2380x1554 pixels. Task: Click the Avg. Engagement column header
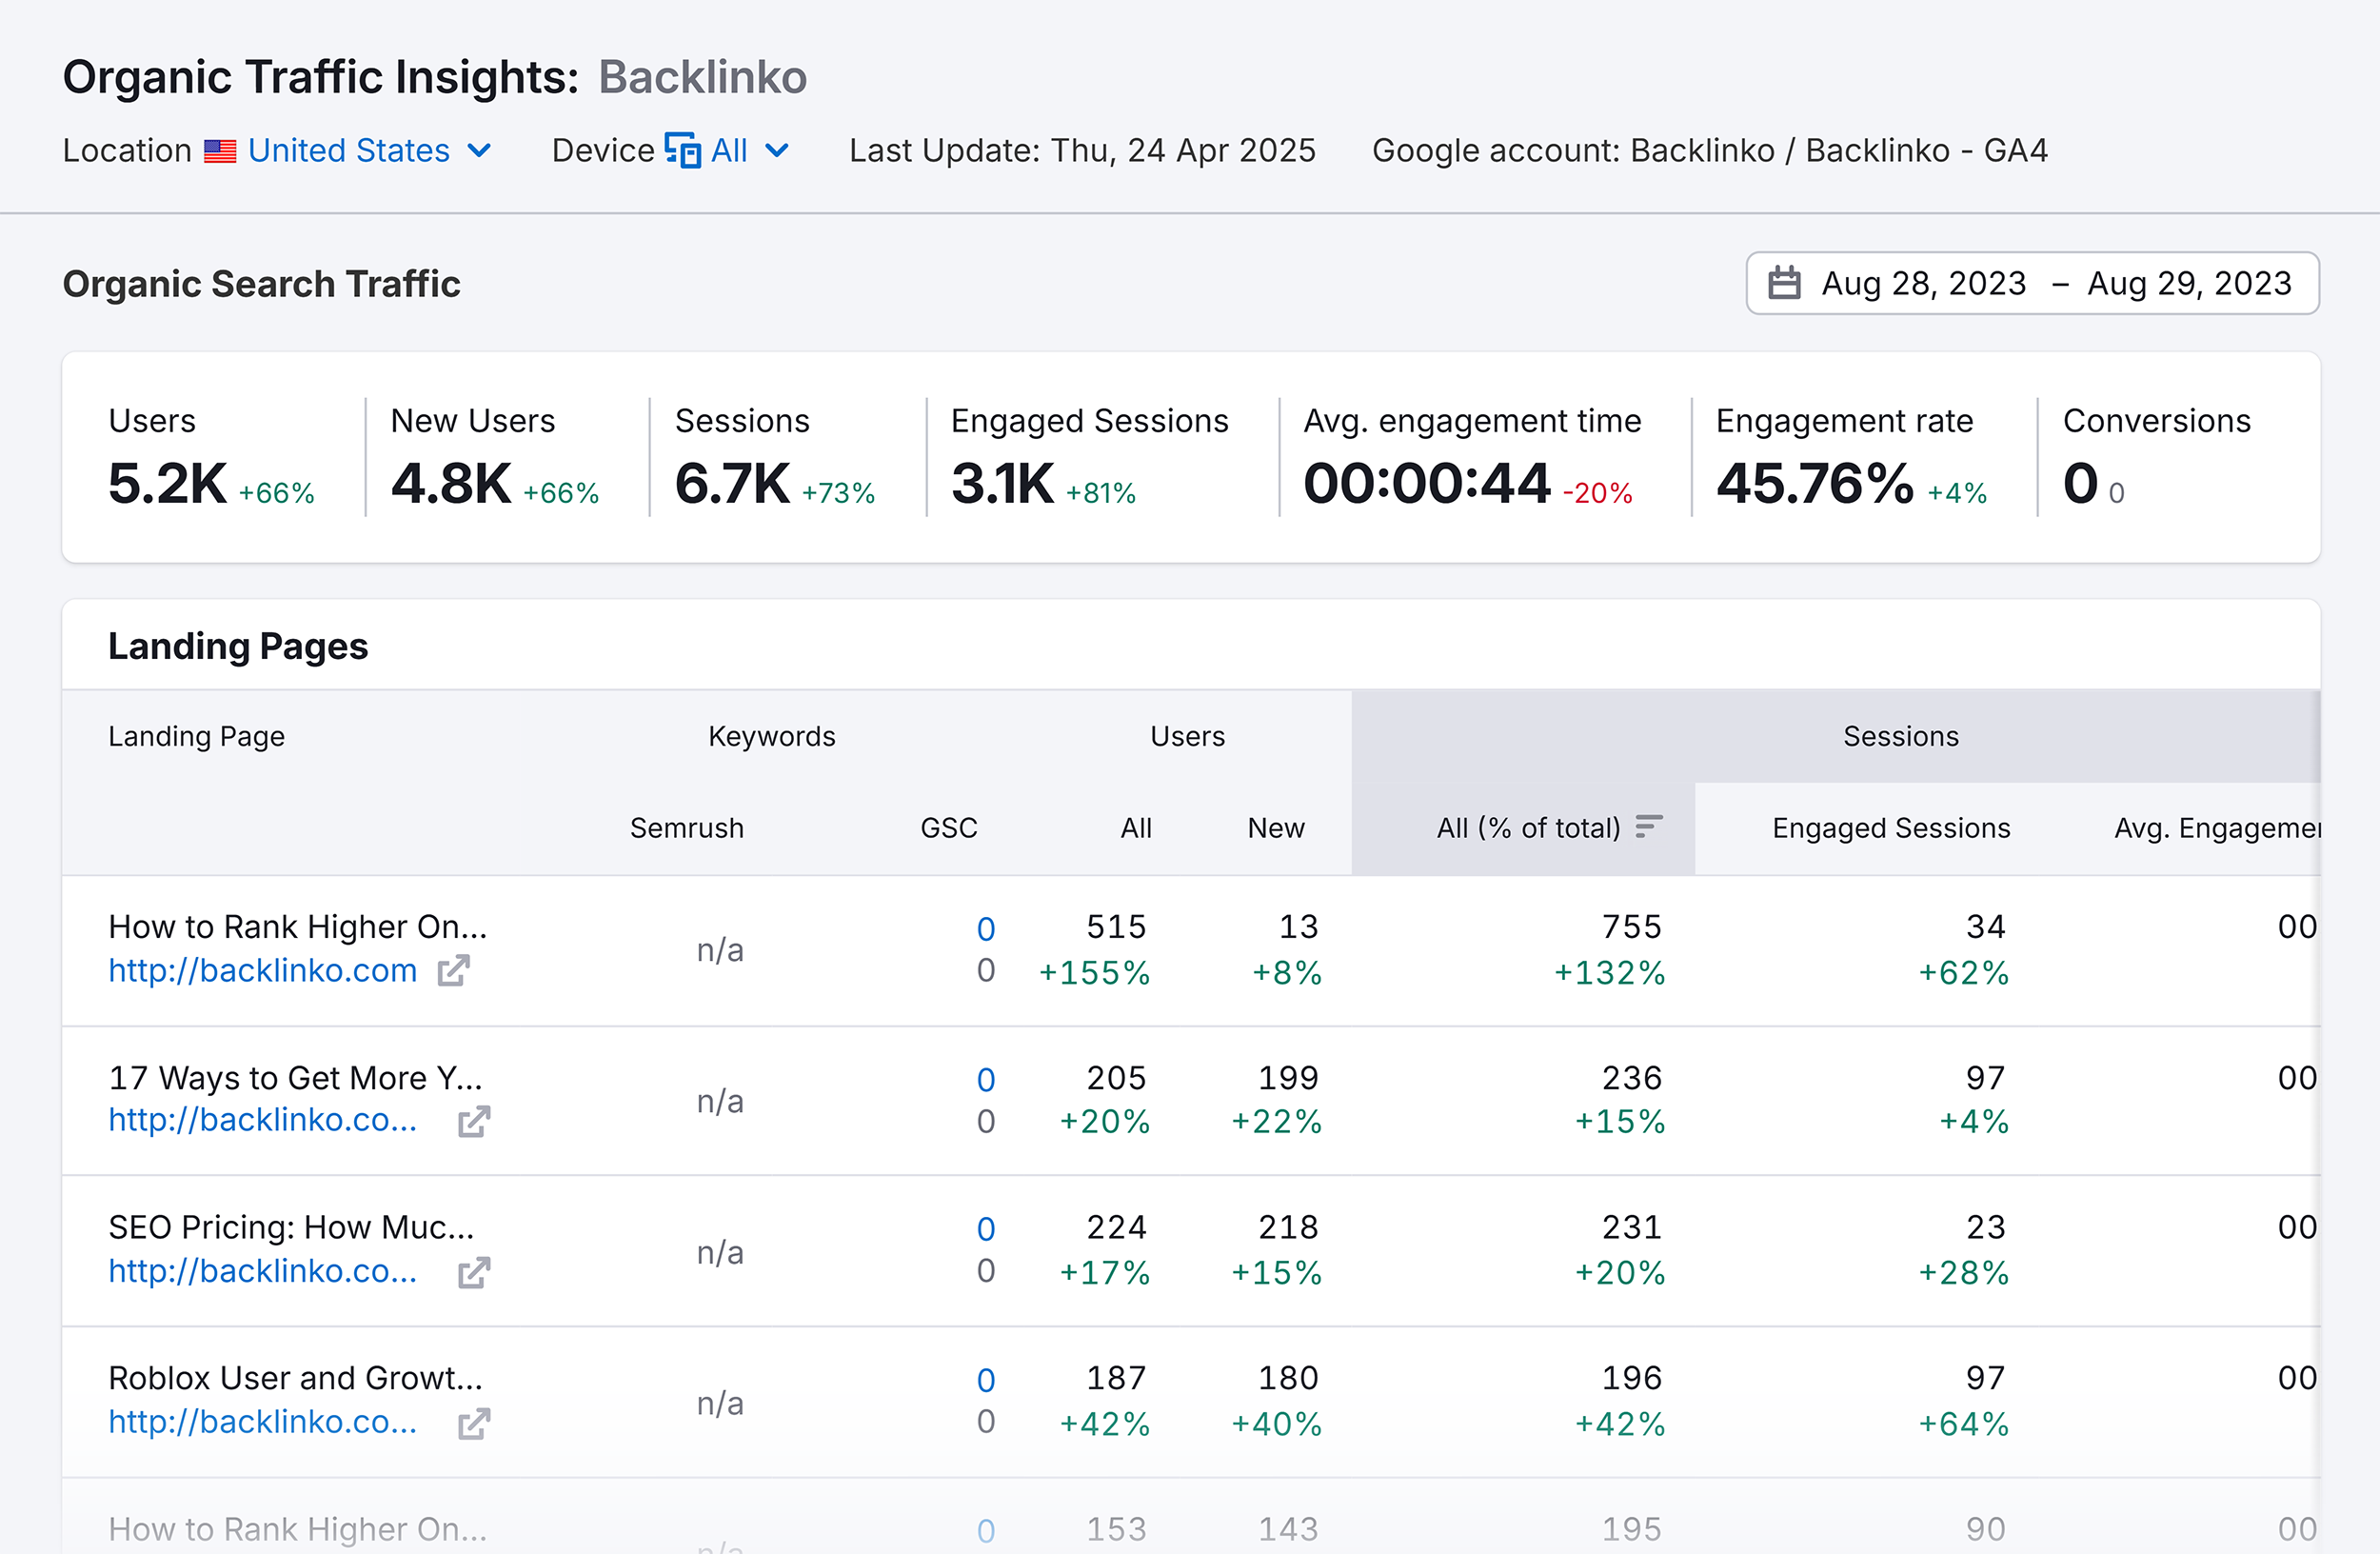click(x=2216, y=828)
